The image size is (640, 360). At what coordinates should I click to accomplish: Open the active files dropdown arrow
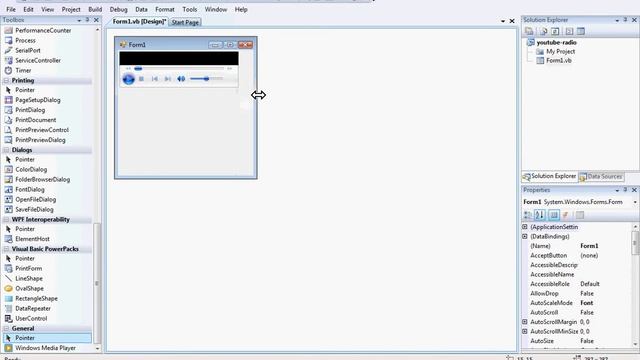503,21
